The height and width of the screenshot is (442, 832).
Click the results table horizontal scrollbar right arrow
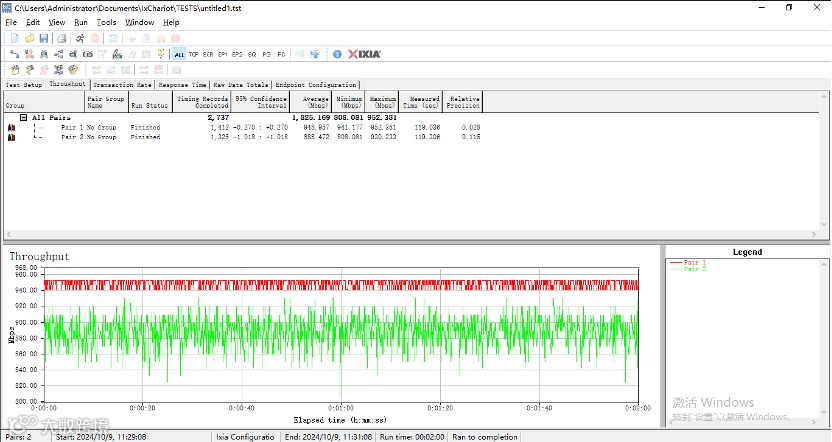(813, 234)
